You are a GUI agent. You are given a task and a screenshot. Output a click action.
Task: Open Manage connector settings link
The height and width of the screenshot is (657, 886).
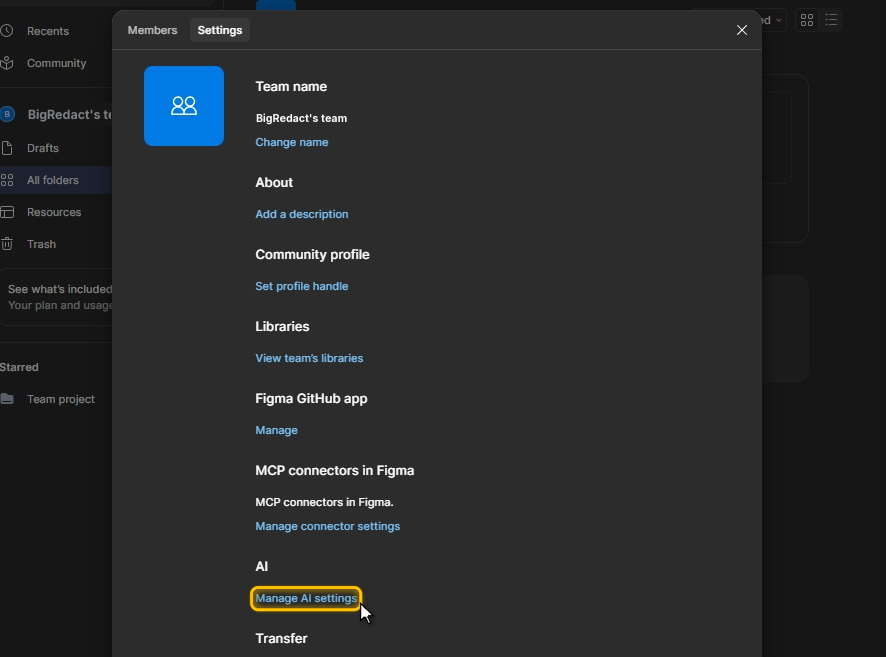[x=328, y=526]
